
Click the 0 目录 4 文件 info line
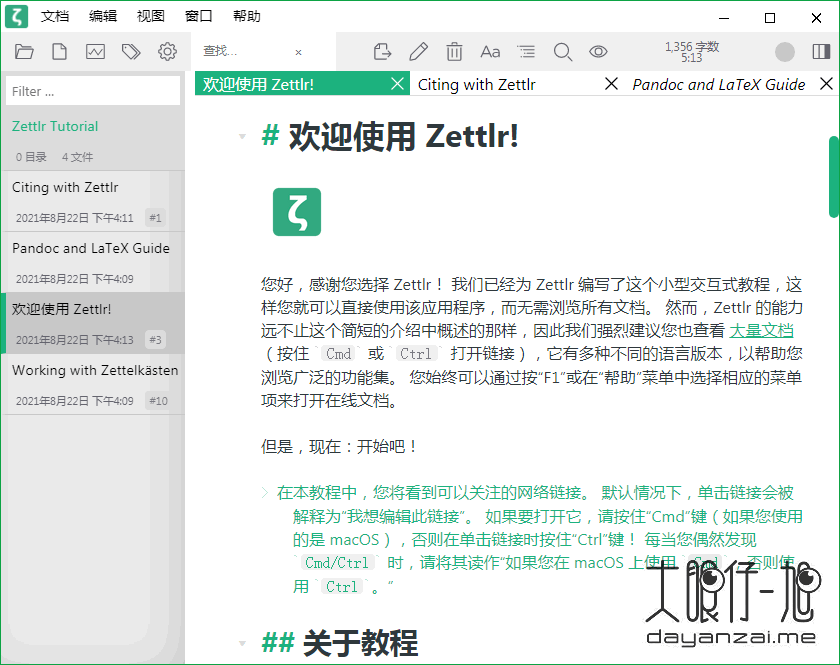(x=54, y=157)
